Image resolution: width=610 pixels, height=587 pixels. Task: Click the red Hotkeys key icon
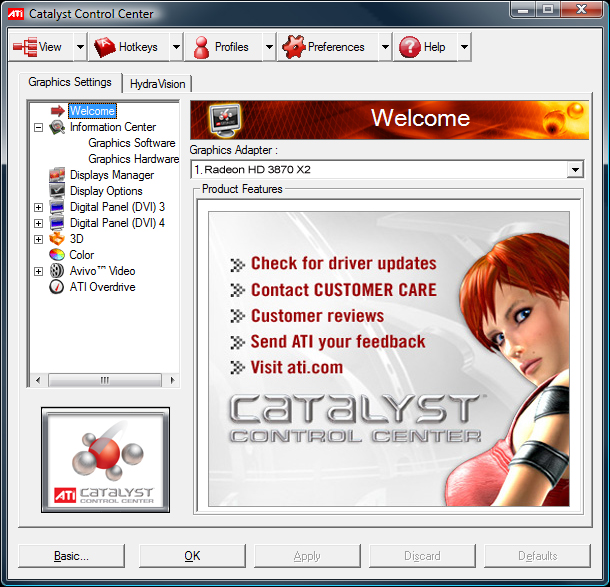[105, 47]
